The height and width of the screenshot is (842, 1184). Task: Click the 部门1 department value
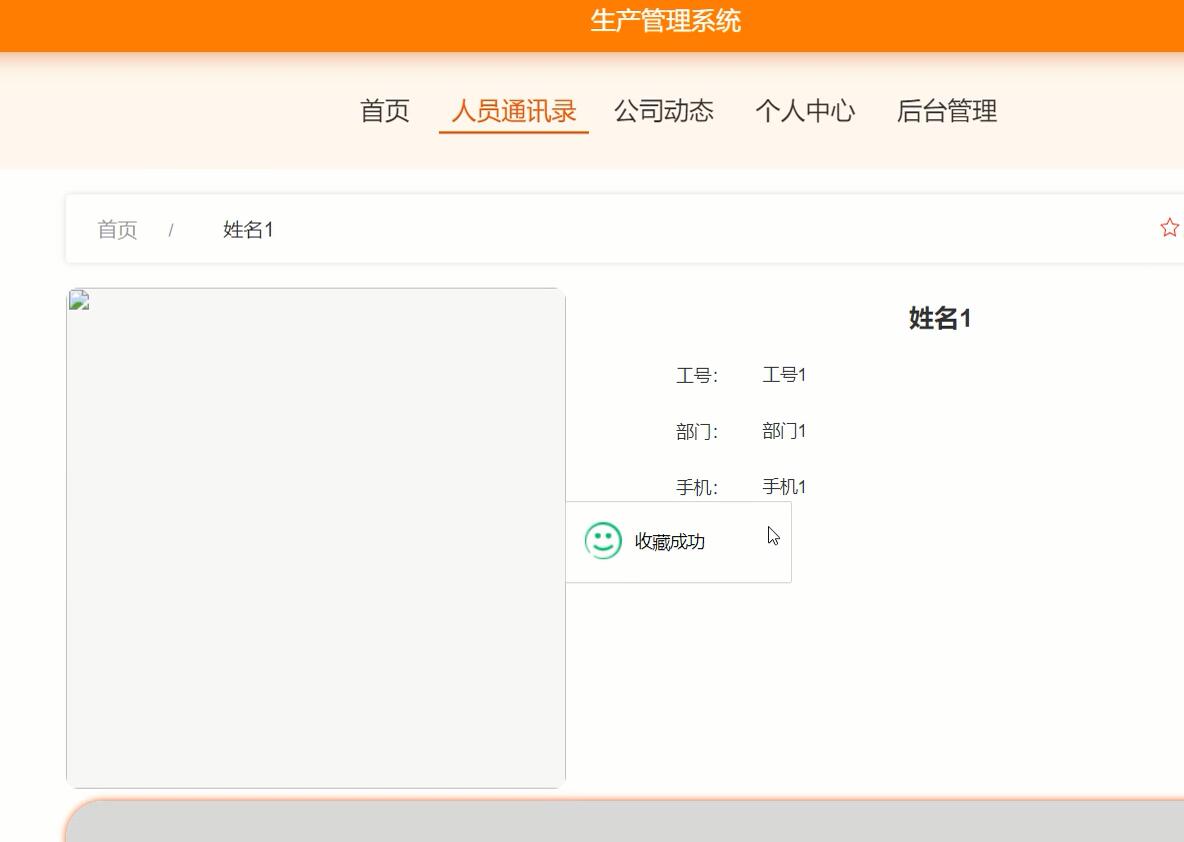pyautogui.click(x=785, y=431)
